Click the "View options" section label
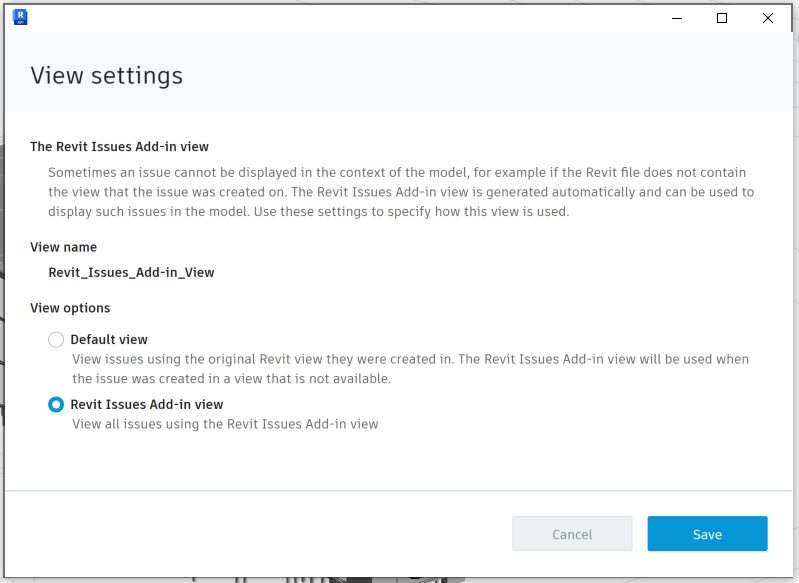Screen dimensions: 799x583 (70, 308)
